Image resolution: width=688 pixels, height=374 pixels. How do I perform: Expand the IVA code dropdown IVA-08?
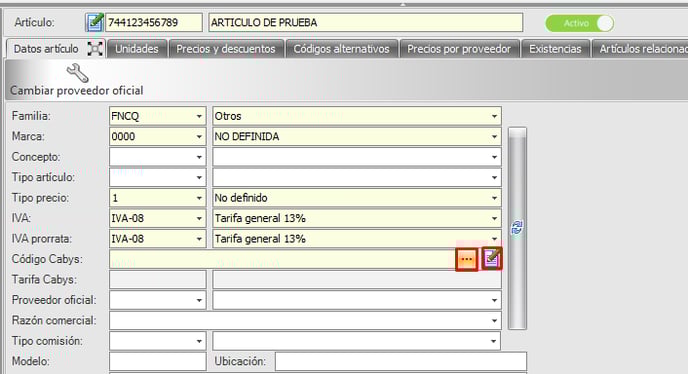(x=199, y=219)
